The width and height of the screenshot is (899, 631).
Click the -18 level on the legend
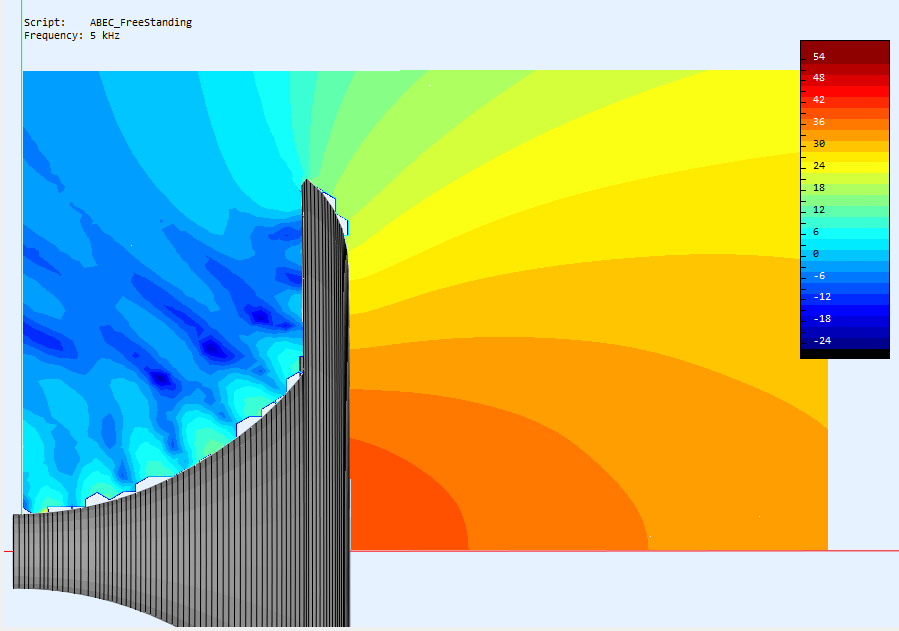(x=822, y=319)
